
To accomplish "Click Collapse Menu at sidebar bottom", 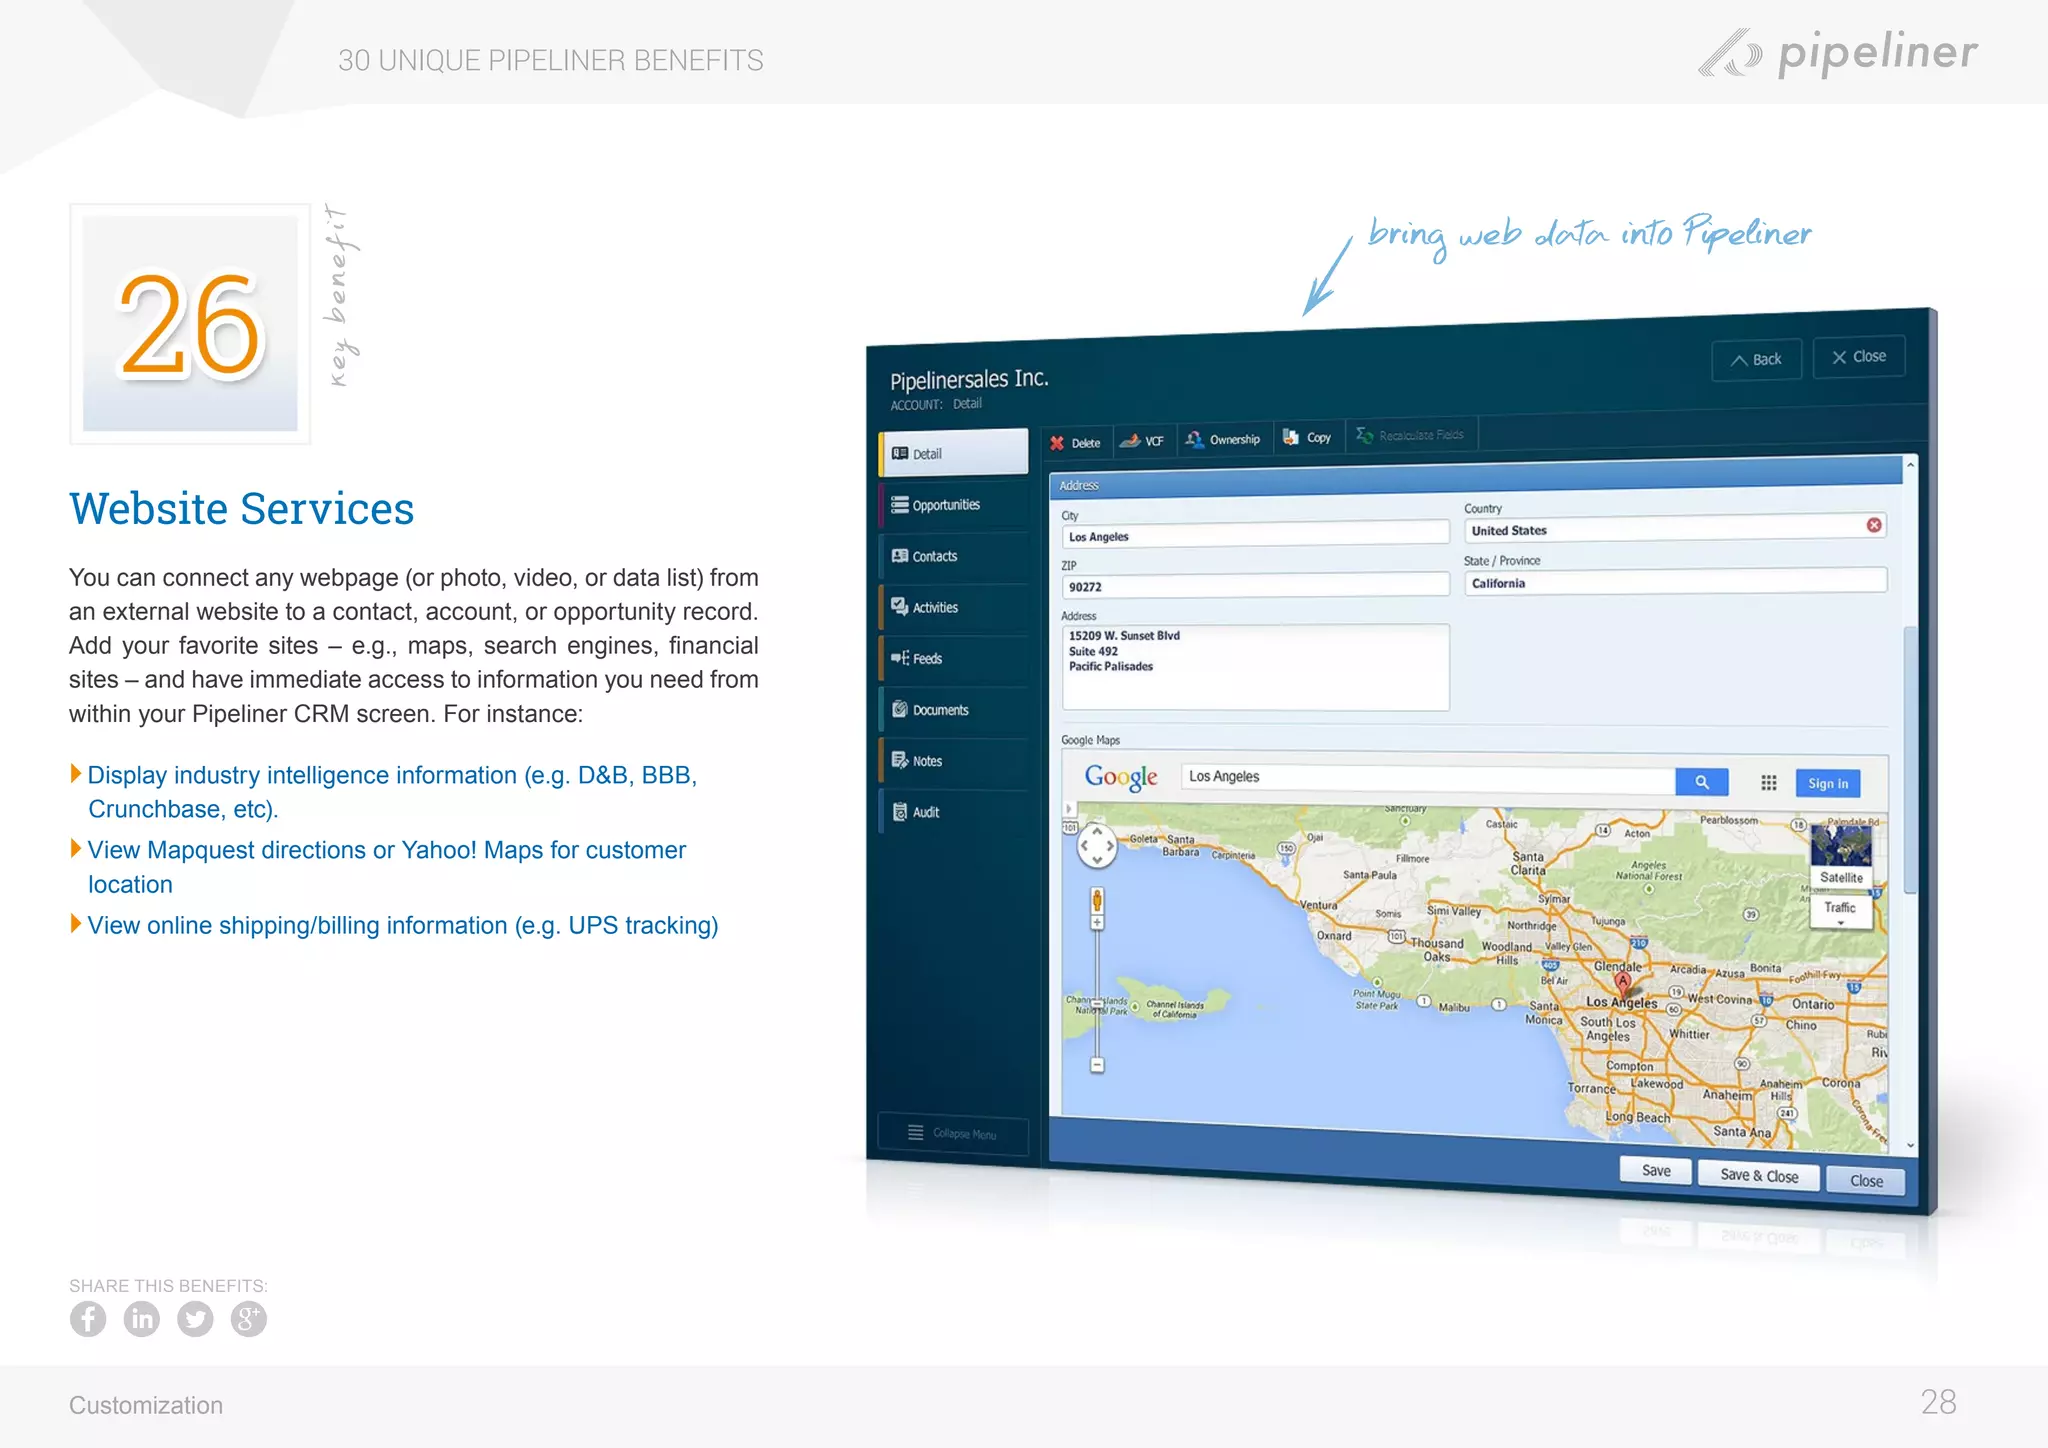I will [x=953, y=1133].
